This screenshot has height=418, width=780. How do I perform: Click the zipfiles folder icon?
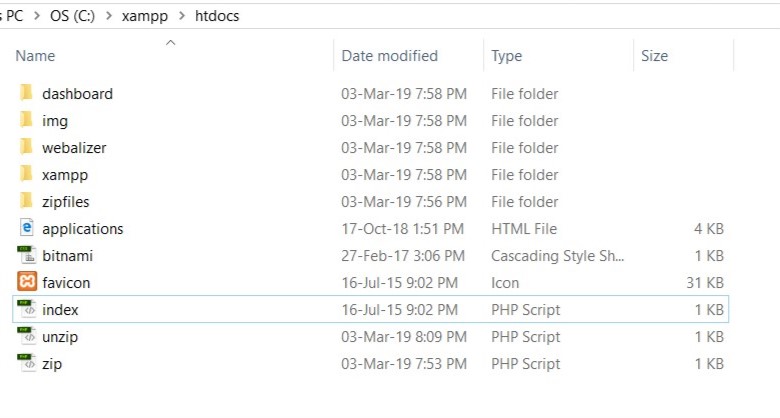pyautogui.click(x=26, y=201)
